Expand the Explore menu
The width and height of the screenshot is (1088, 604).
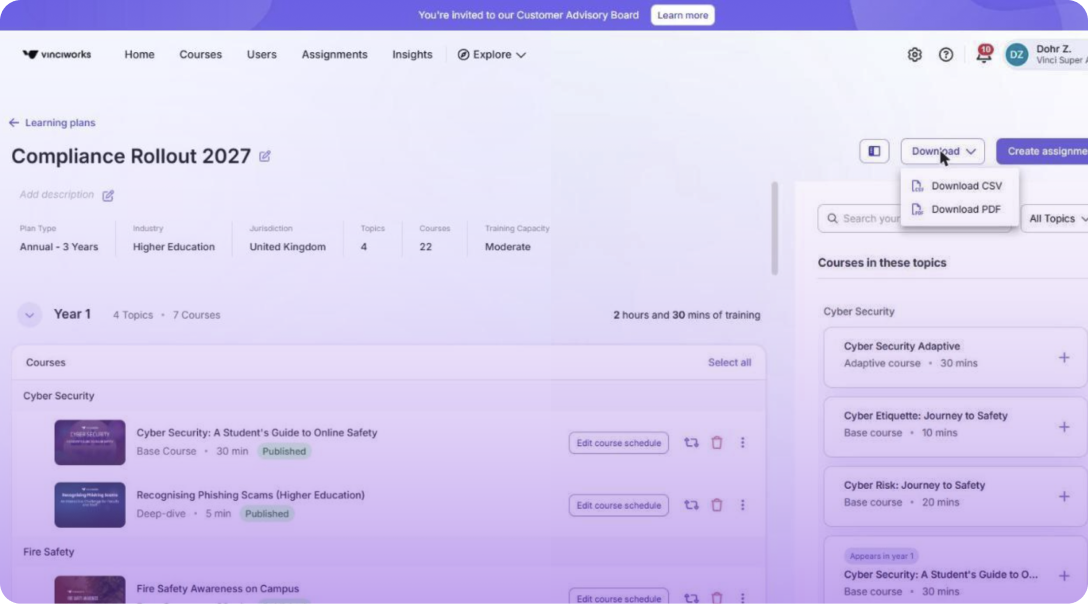pyautogui.click(x=491, y=54)
